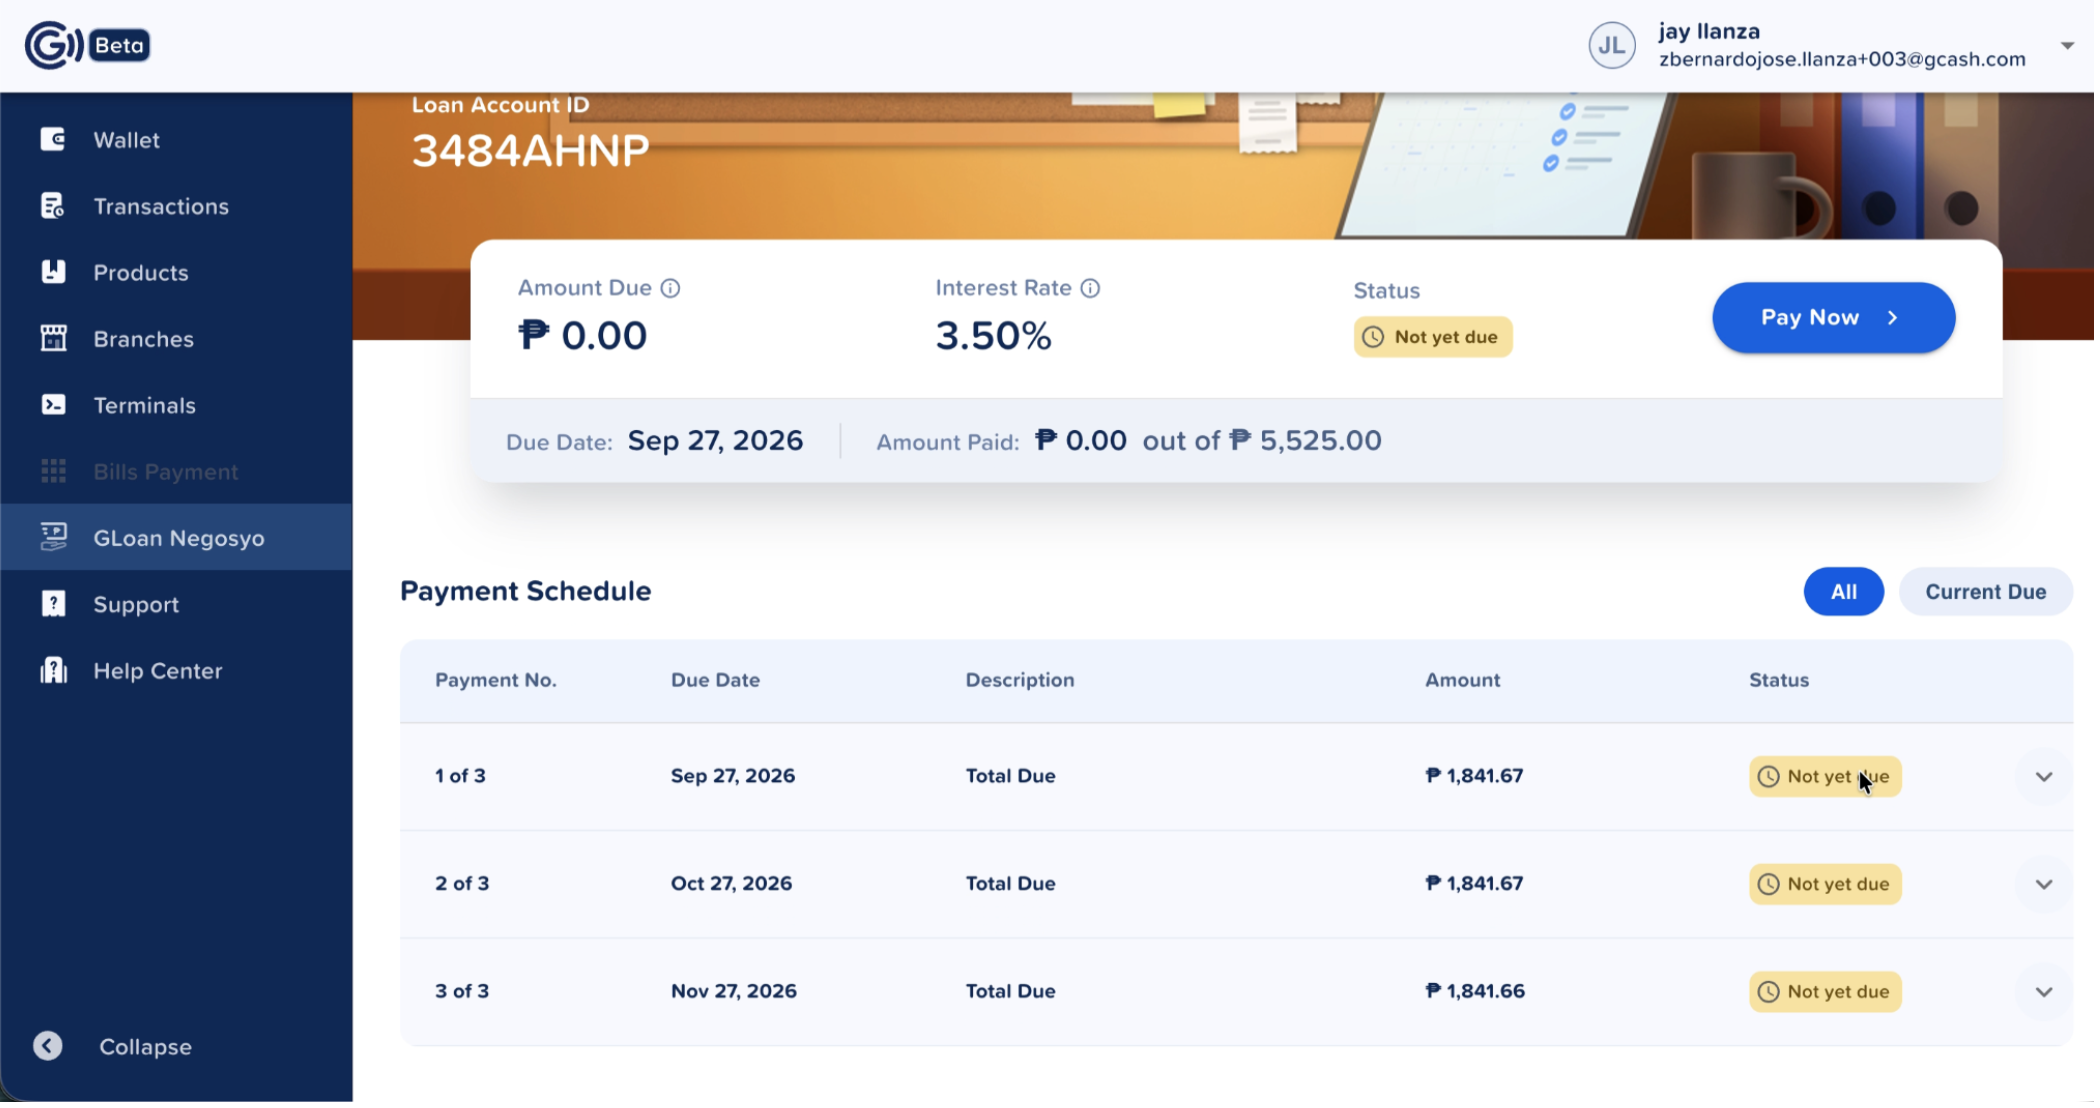Click the GLoan Negosyo sidebar icon

pyautogui.click(x=53, y=538)
